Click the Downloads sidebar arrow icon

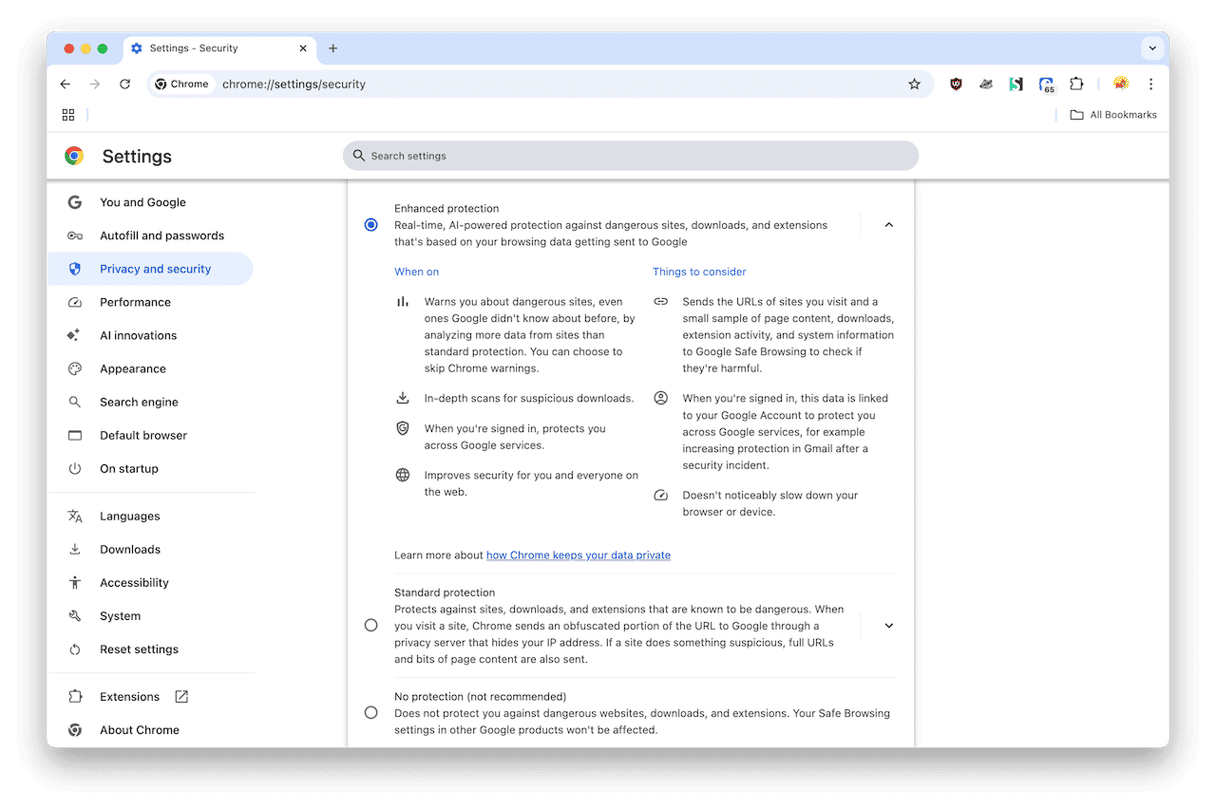(x=75, y=550)
